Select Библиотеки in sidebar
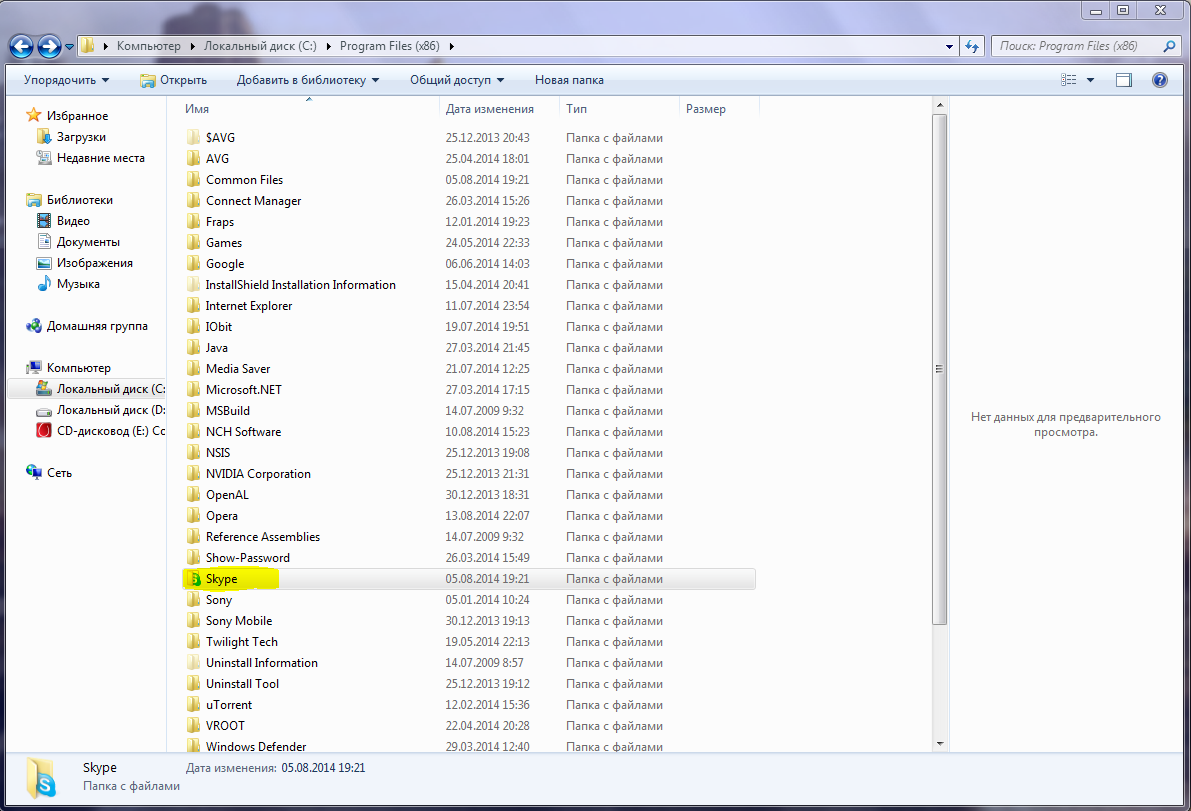 [80, 200]
